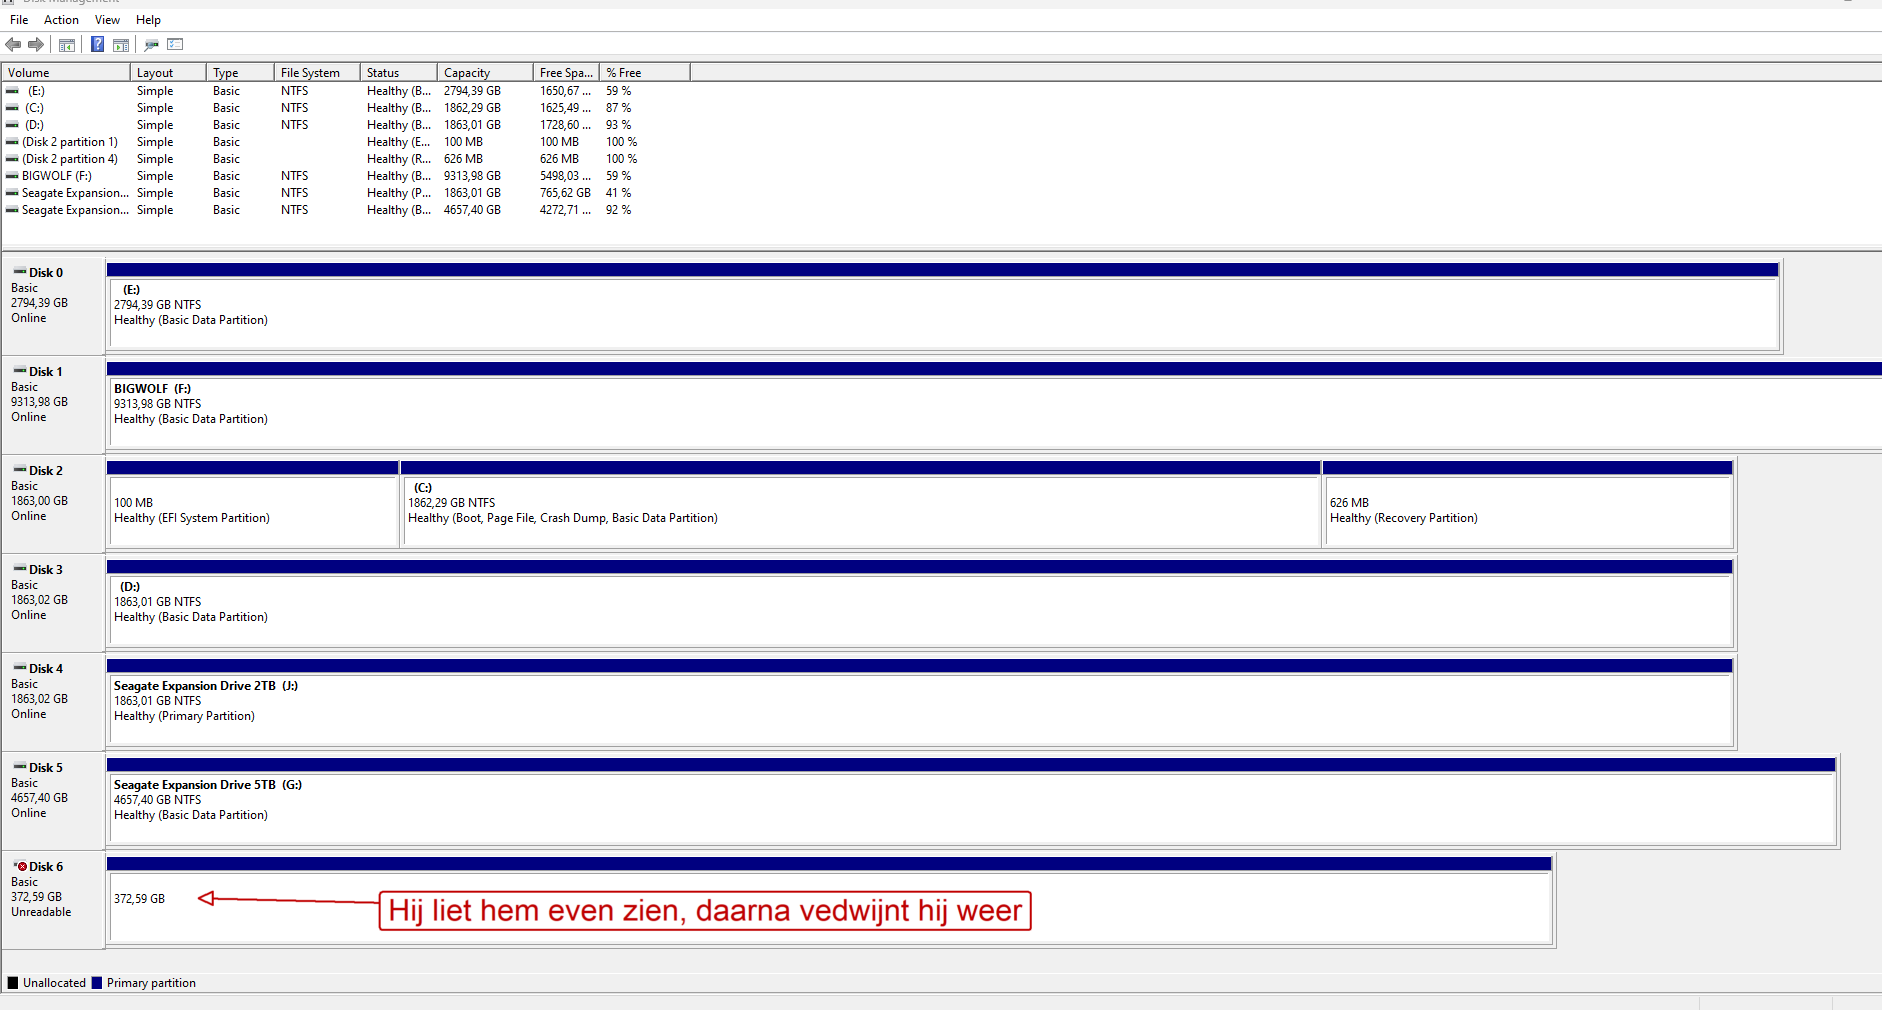
Task: Open the Action menu
Action: tap(61, 20)
